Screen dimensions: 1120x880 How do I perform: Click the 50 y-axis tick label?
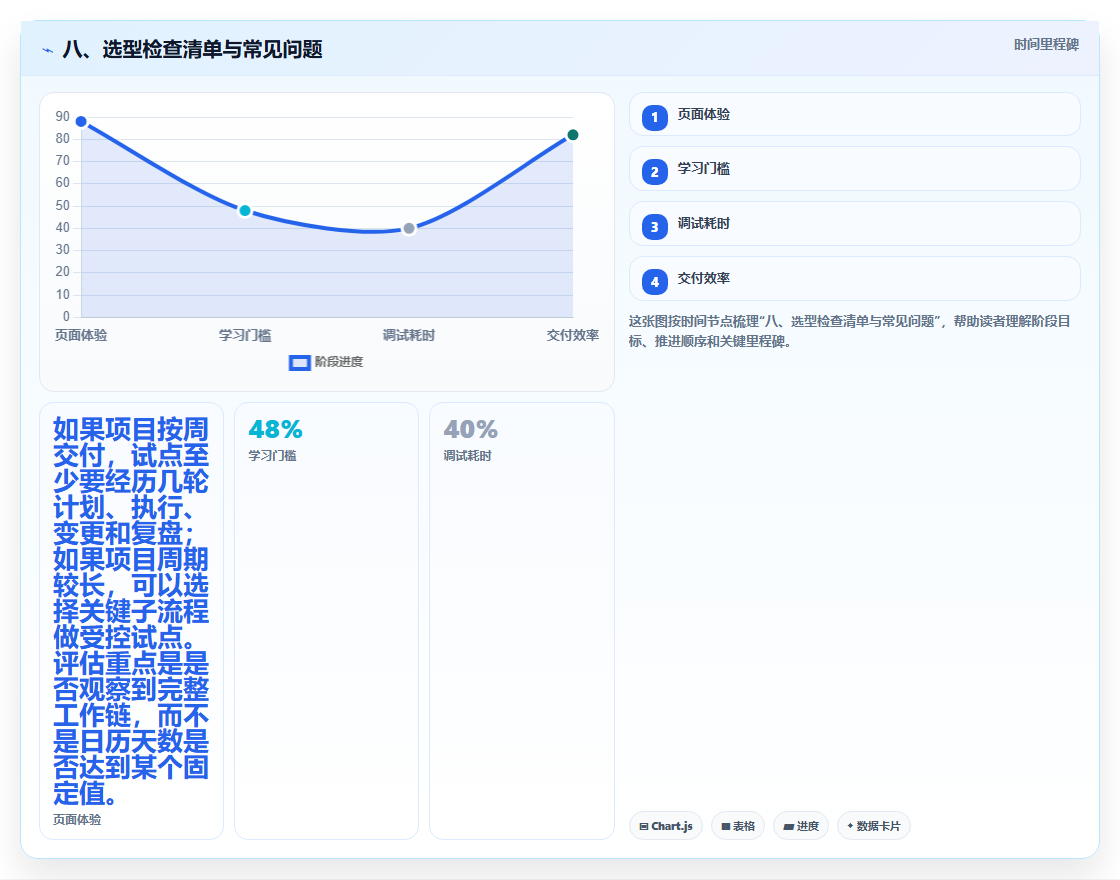[63, 206]
